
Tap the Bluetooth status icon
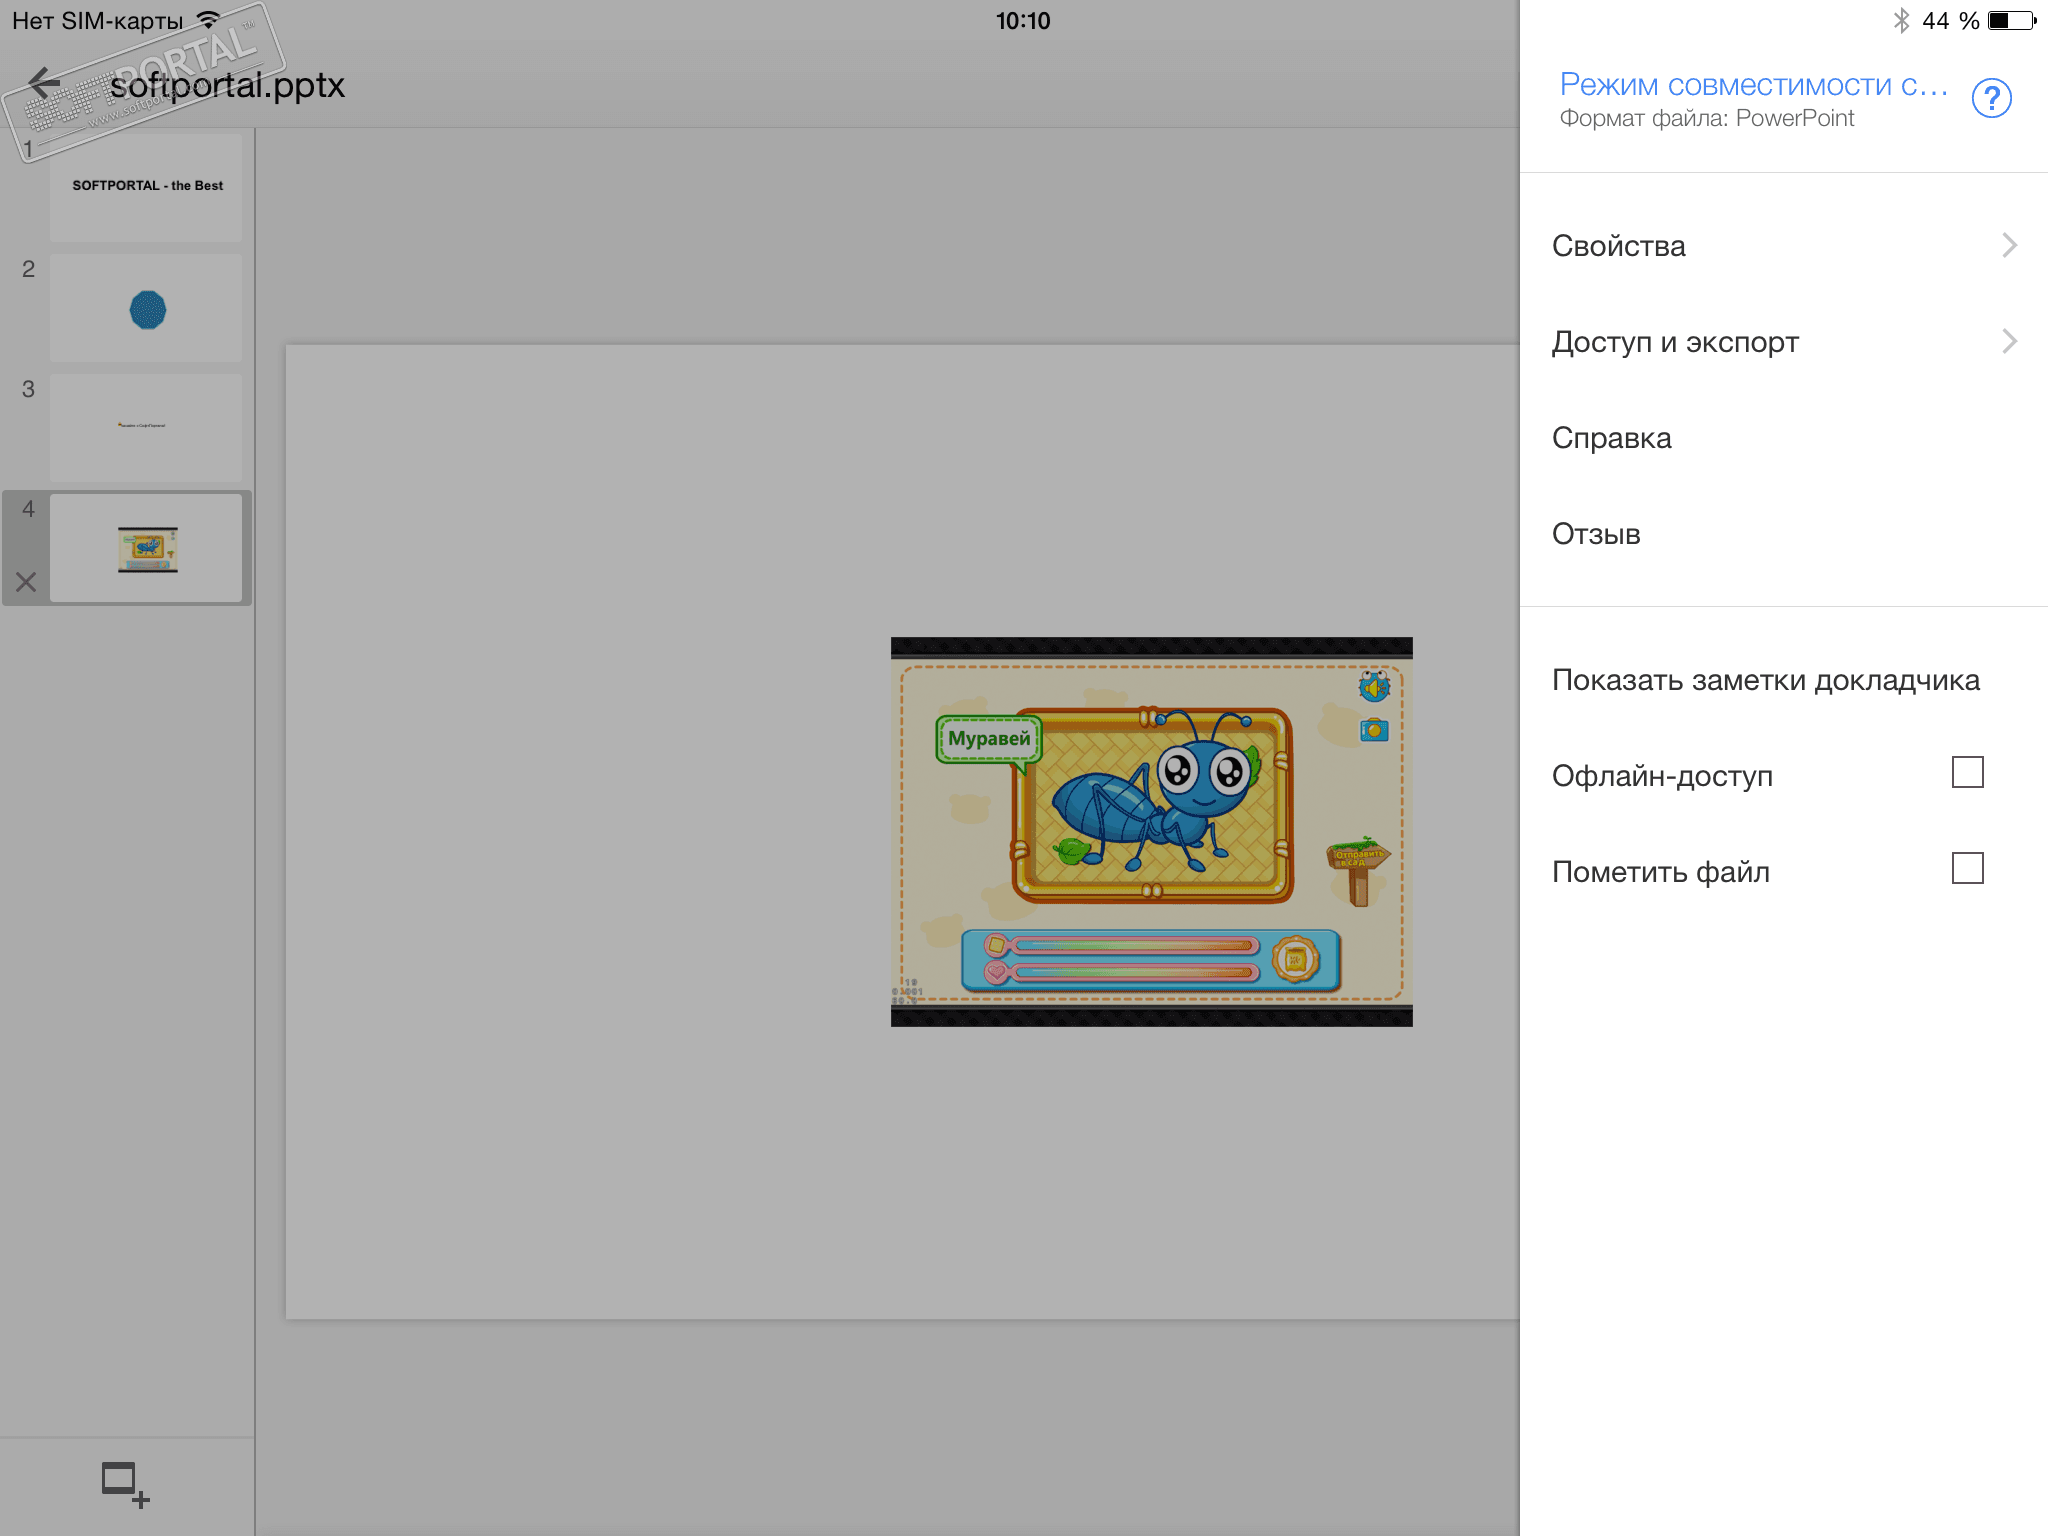1901,21
